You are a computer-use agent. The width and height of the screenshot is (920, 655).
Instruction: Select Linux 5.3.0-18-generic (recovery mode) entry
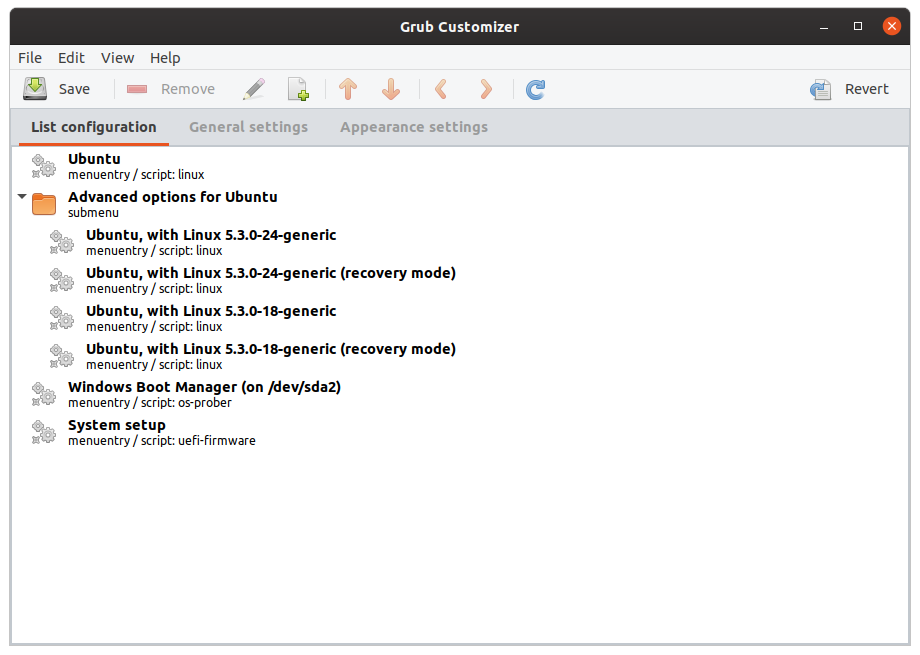460,356
